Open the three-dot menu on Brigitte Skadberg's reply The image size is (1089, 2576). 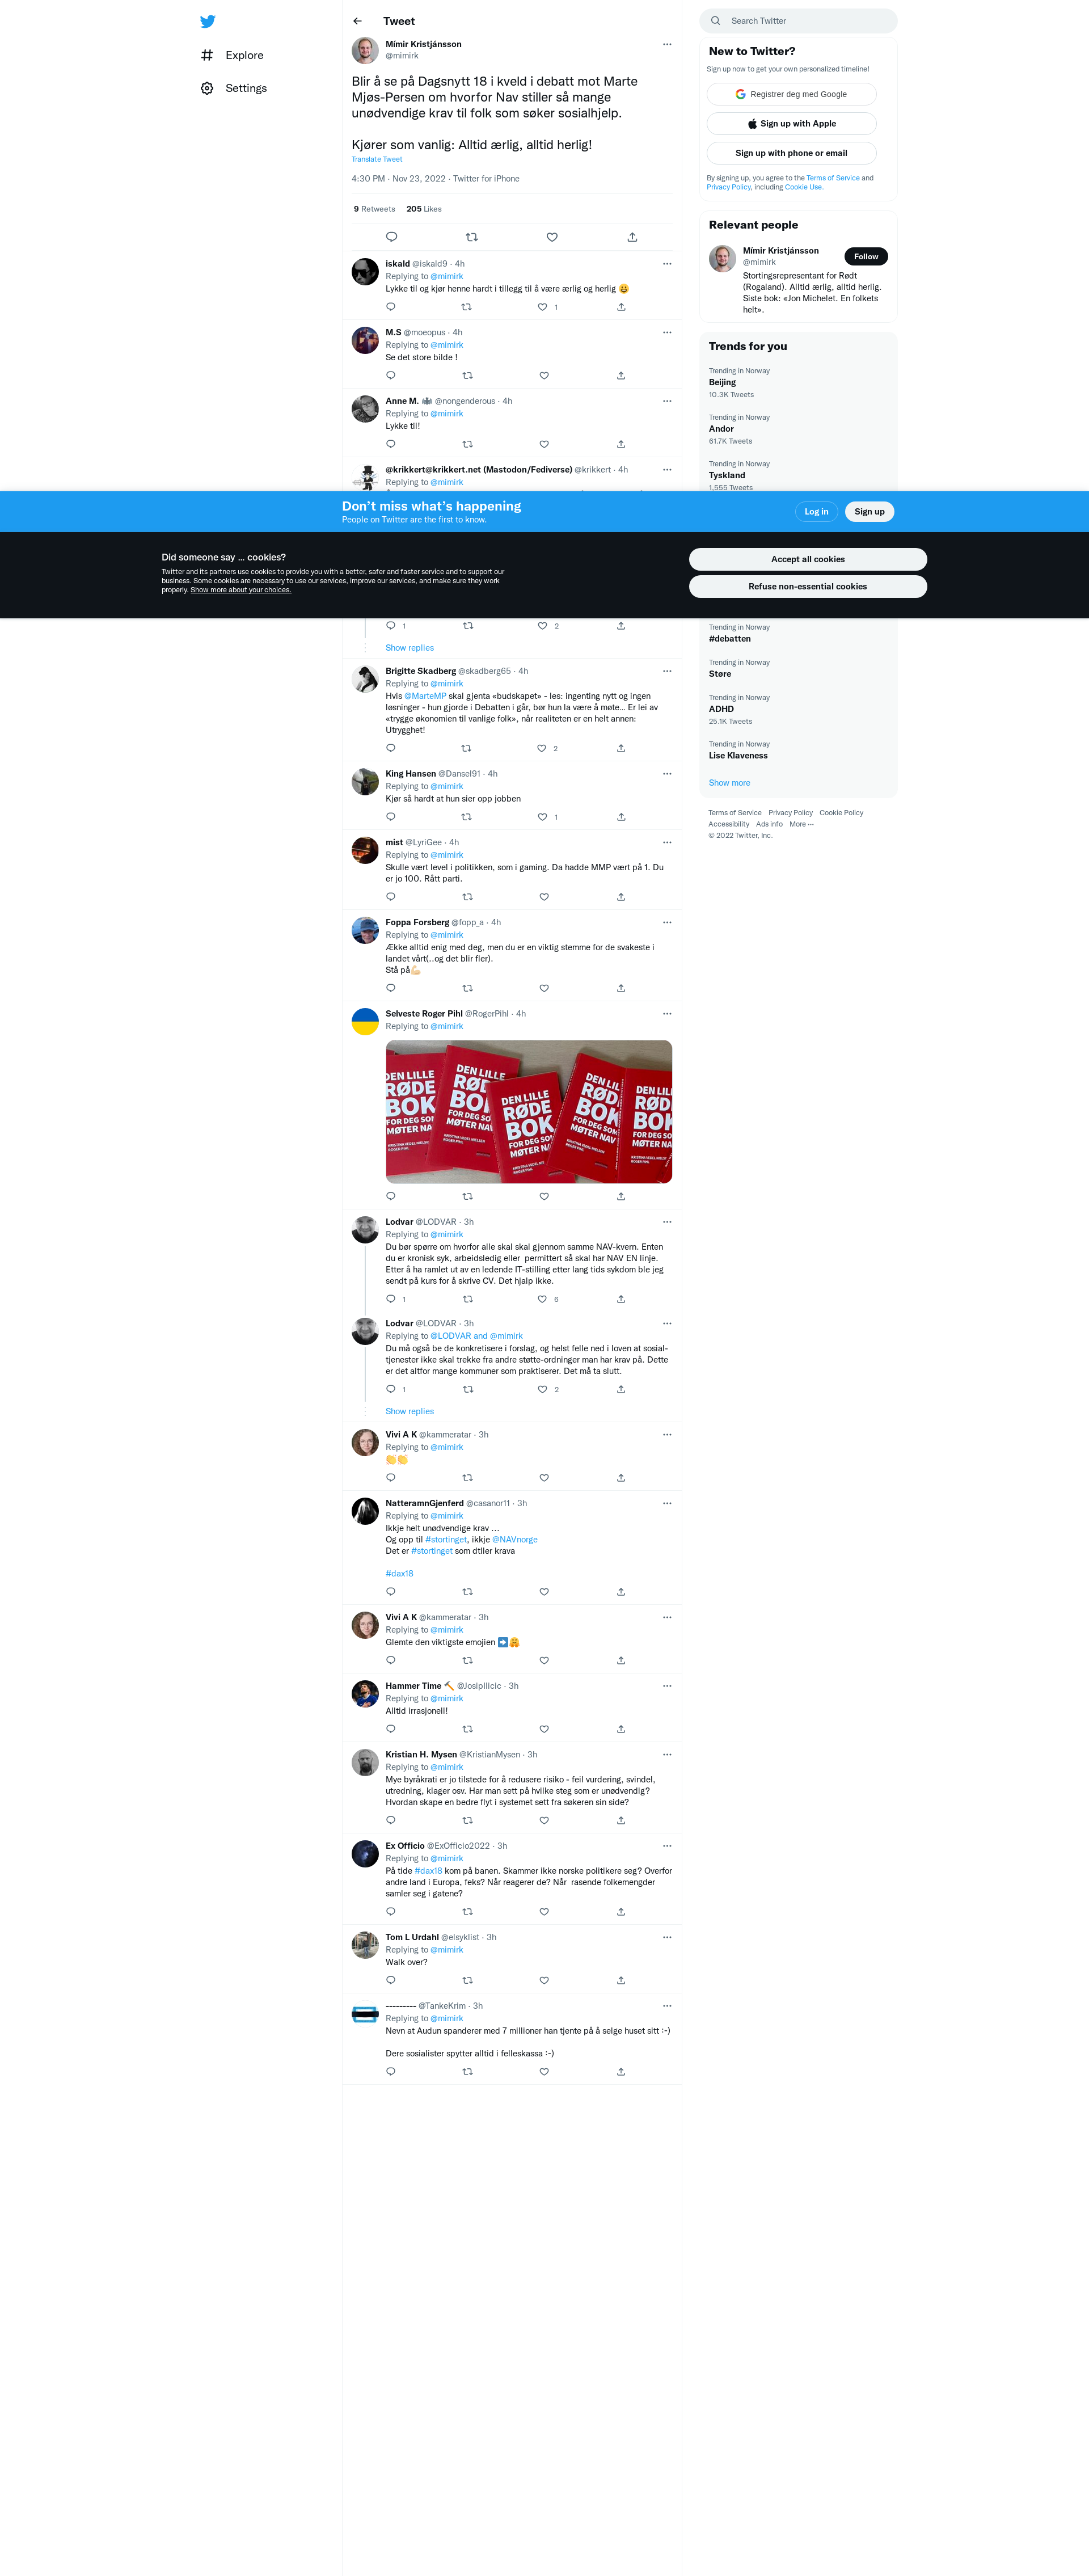667,671
